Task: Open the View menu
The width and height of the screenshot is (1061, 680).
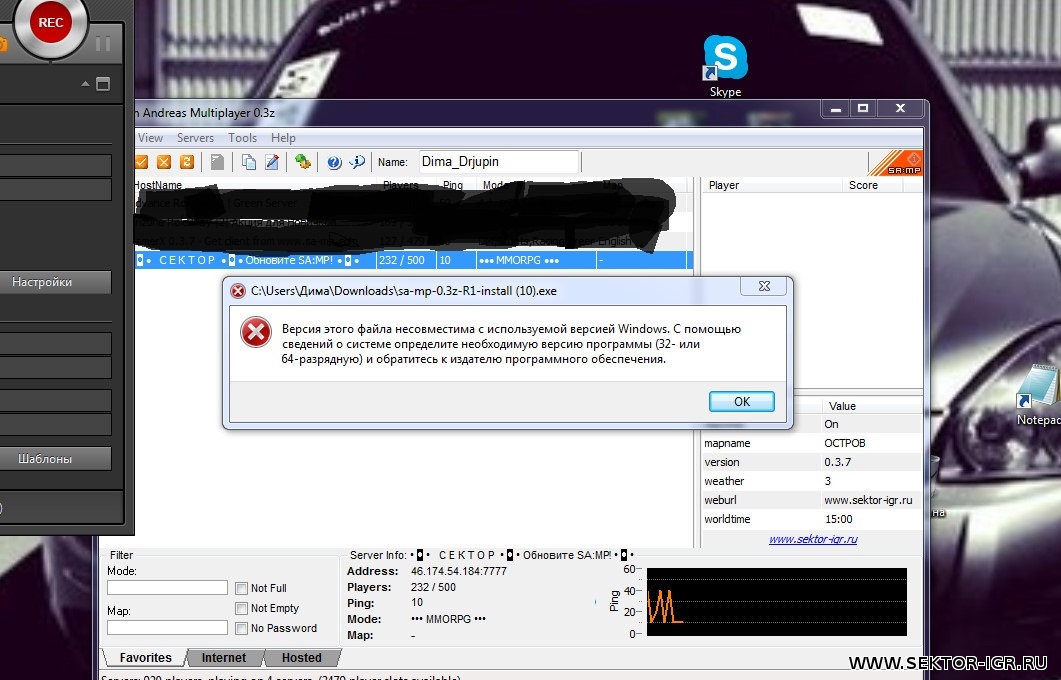Action: coord(150,137)
